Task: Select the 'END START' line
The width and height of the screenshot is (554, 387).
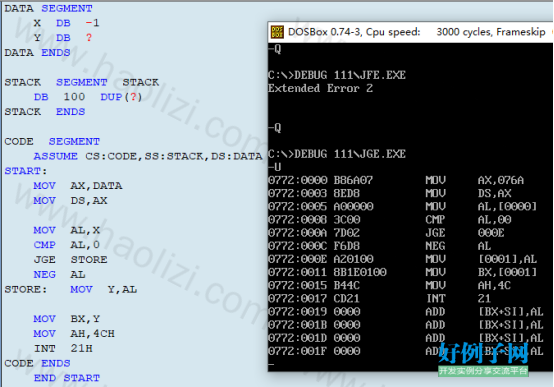Action: 67,378
